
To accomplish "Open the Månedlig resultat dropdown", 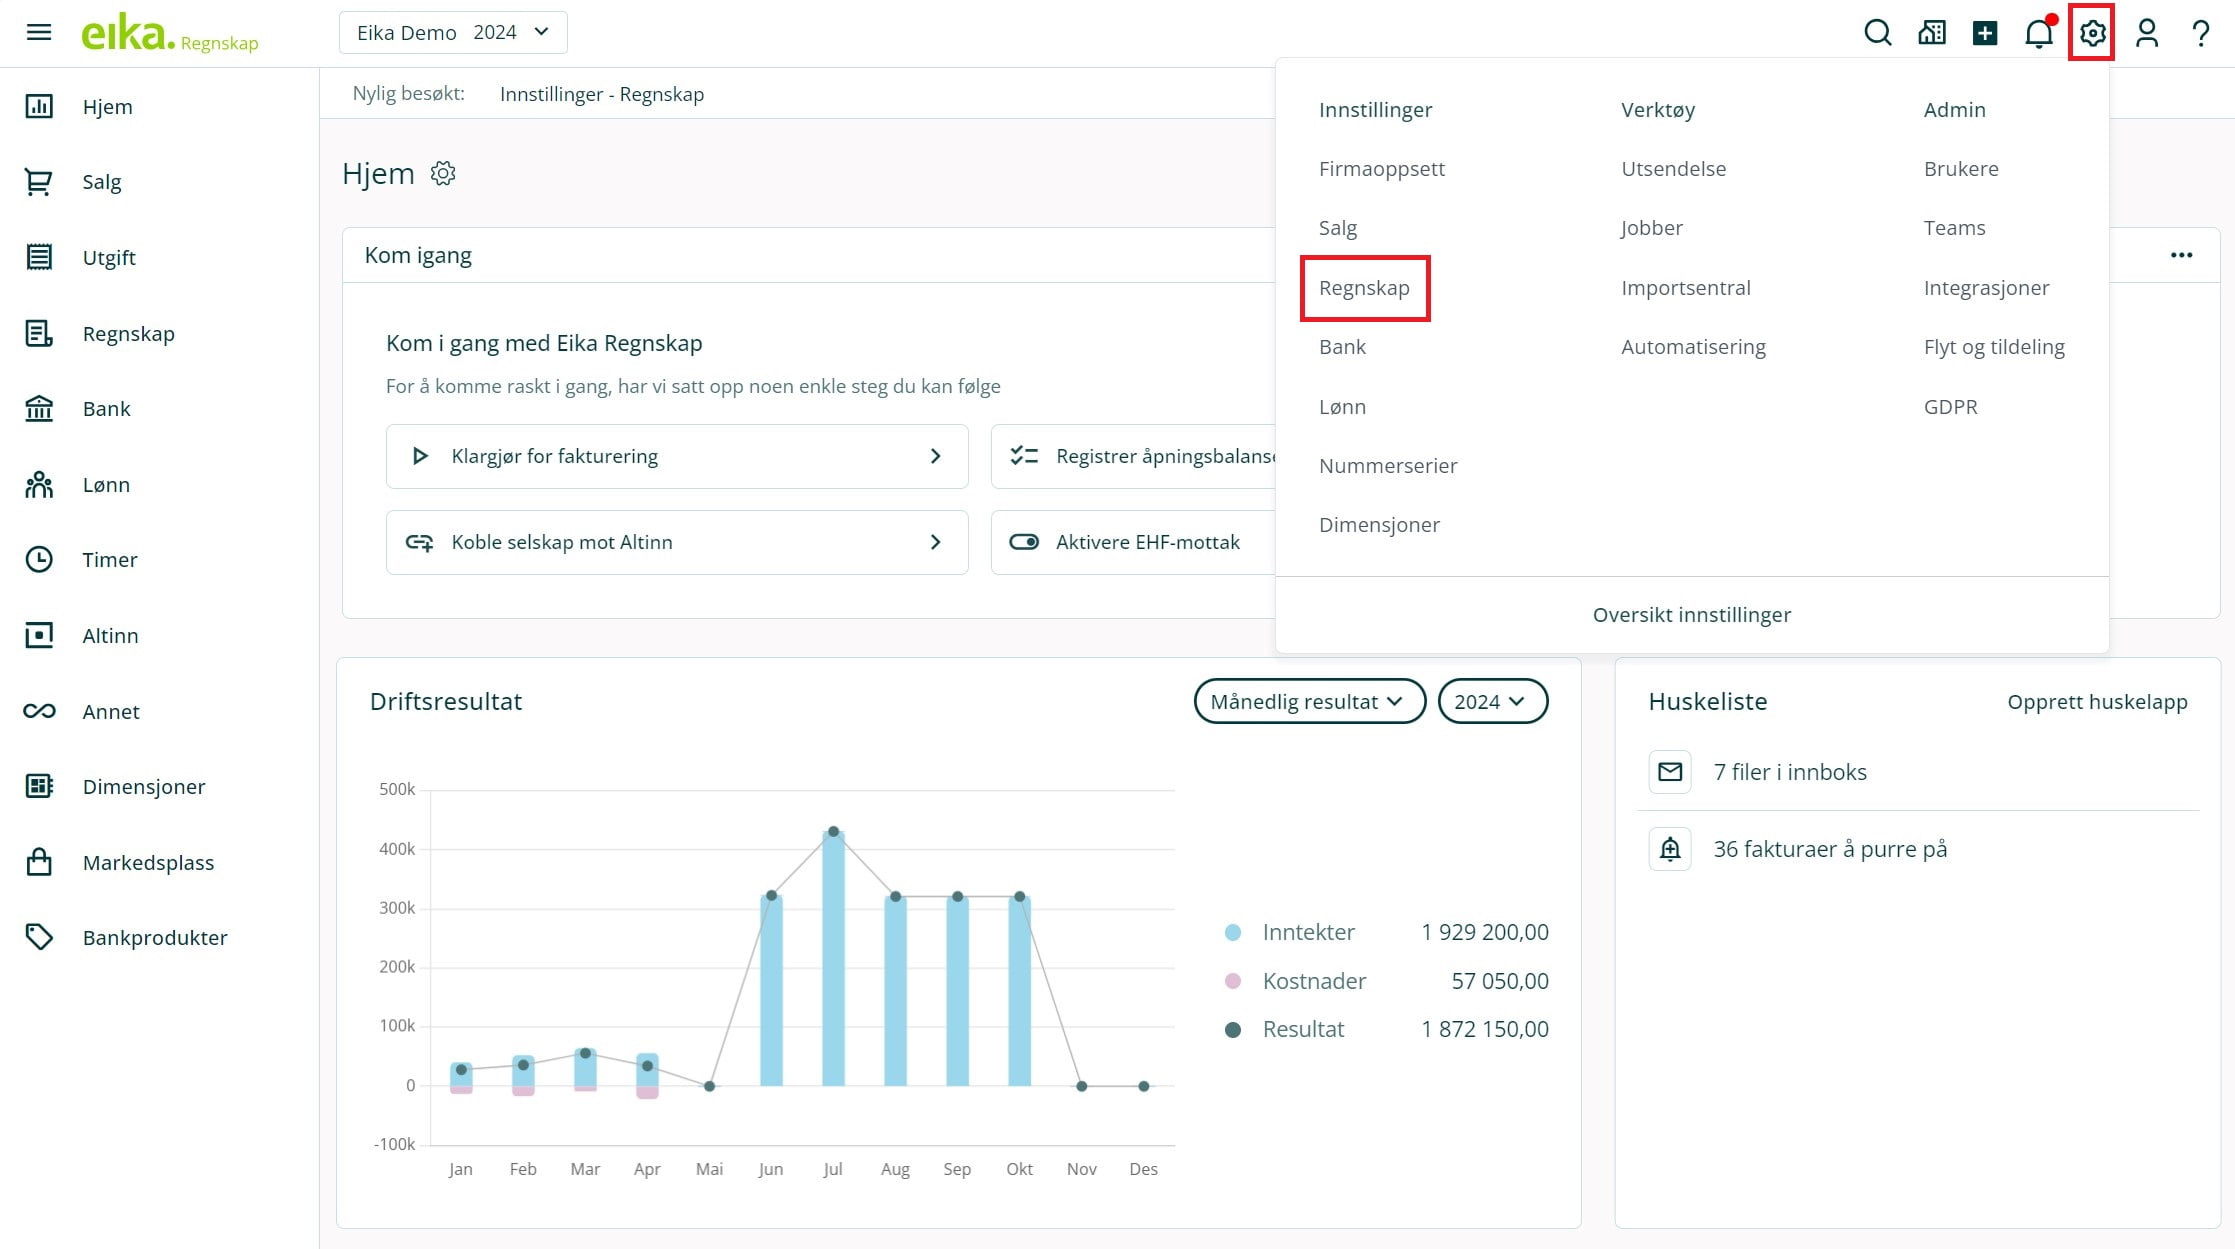I will [1308, 701].
